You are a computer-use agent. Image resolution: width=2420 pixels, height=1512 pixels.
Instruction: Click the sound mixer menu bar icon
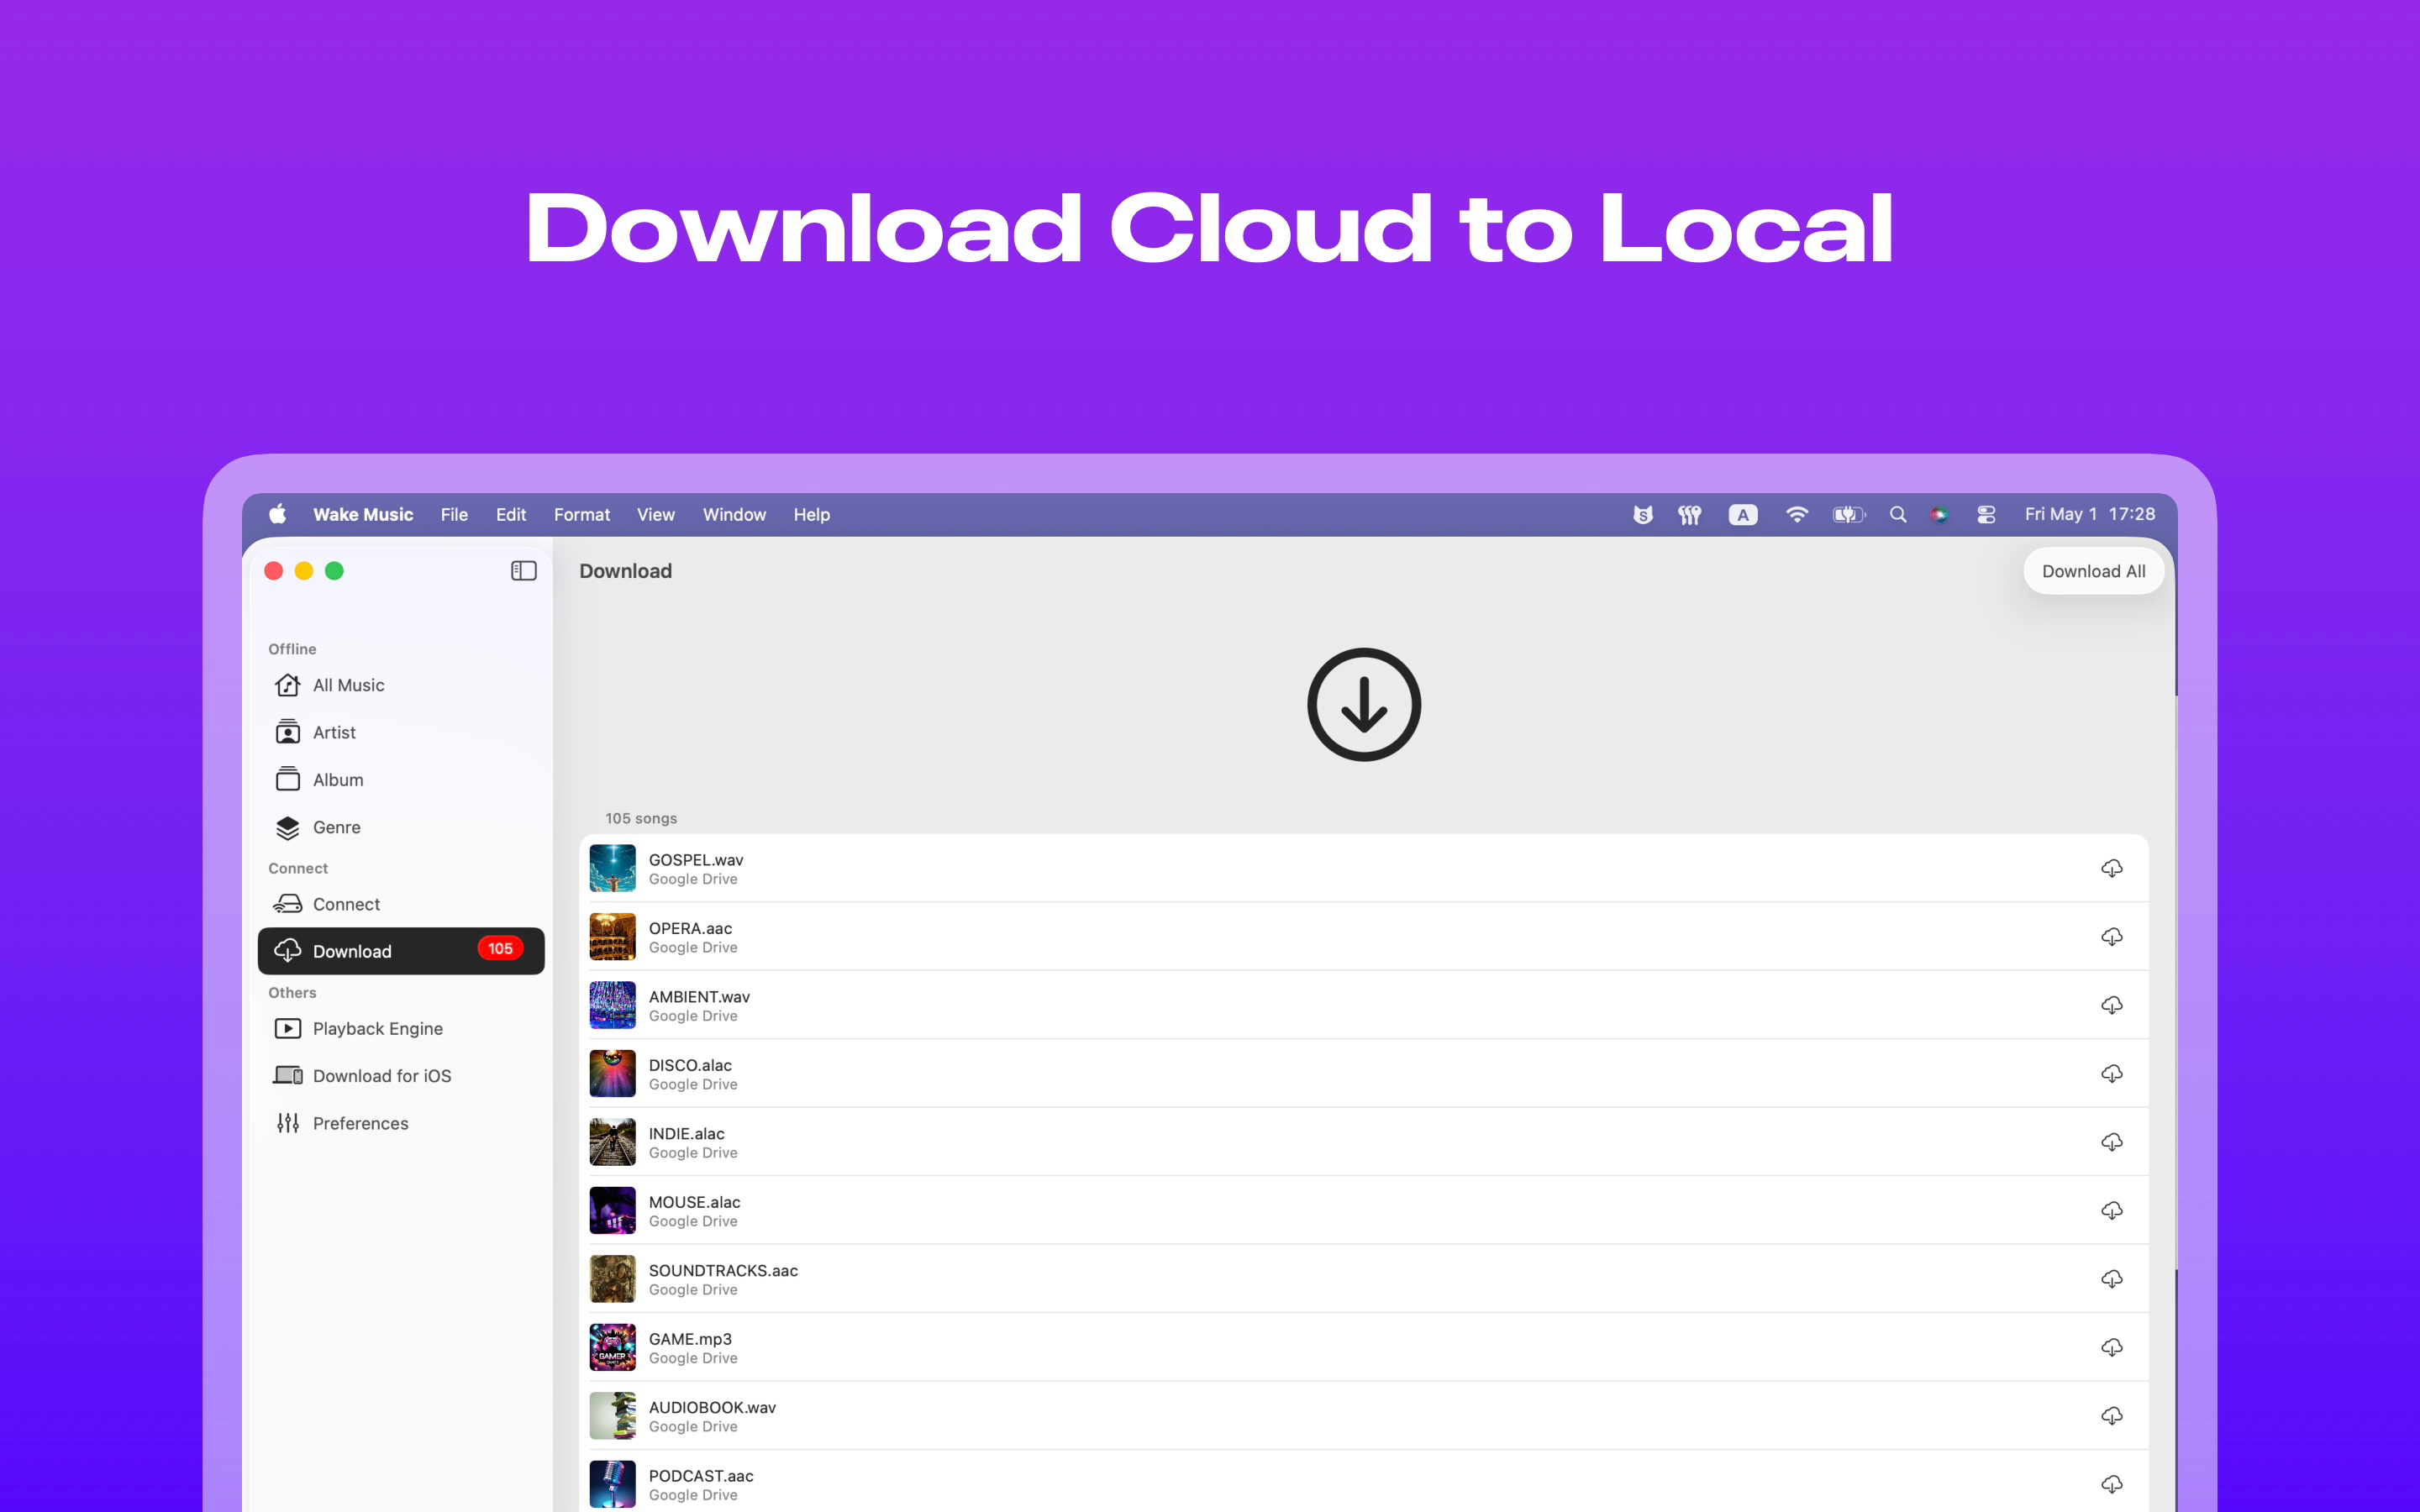(x=1690, y=514)
